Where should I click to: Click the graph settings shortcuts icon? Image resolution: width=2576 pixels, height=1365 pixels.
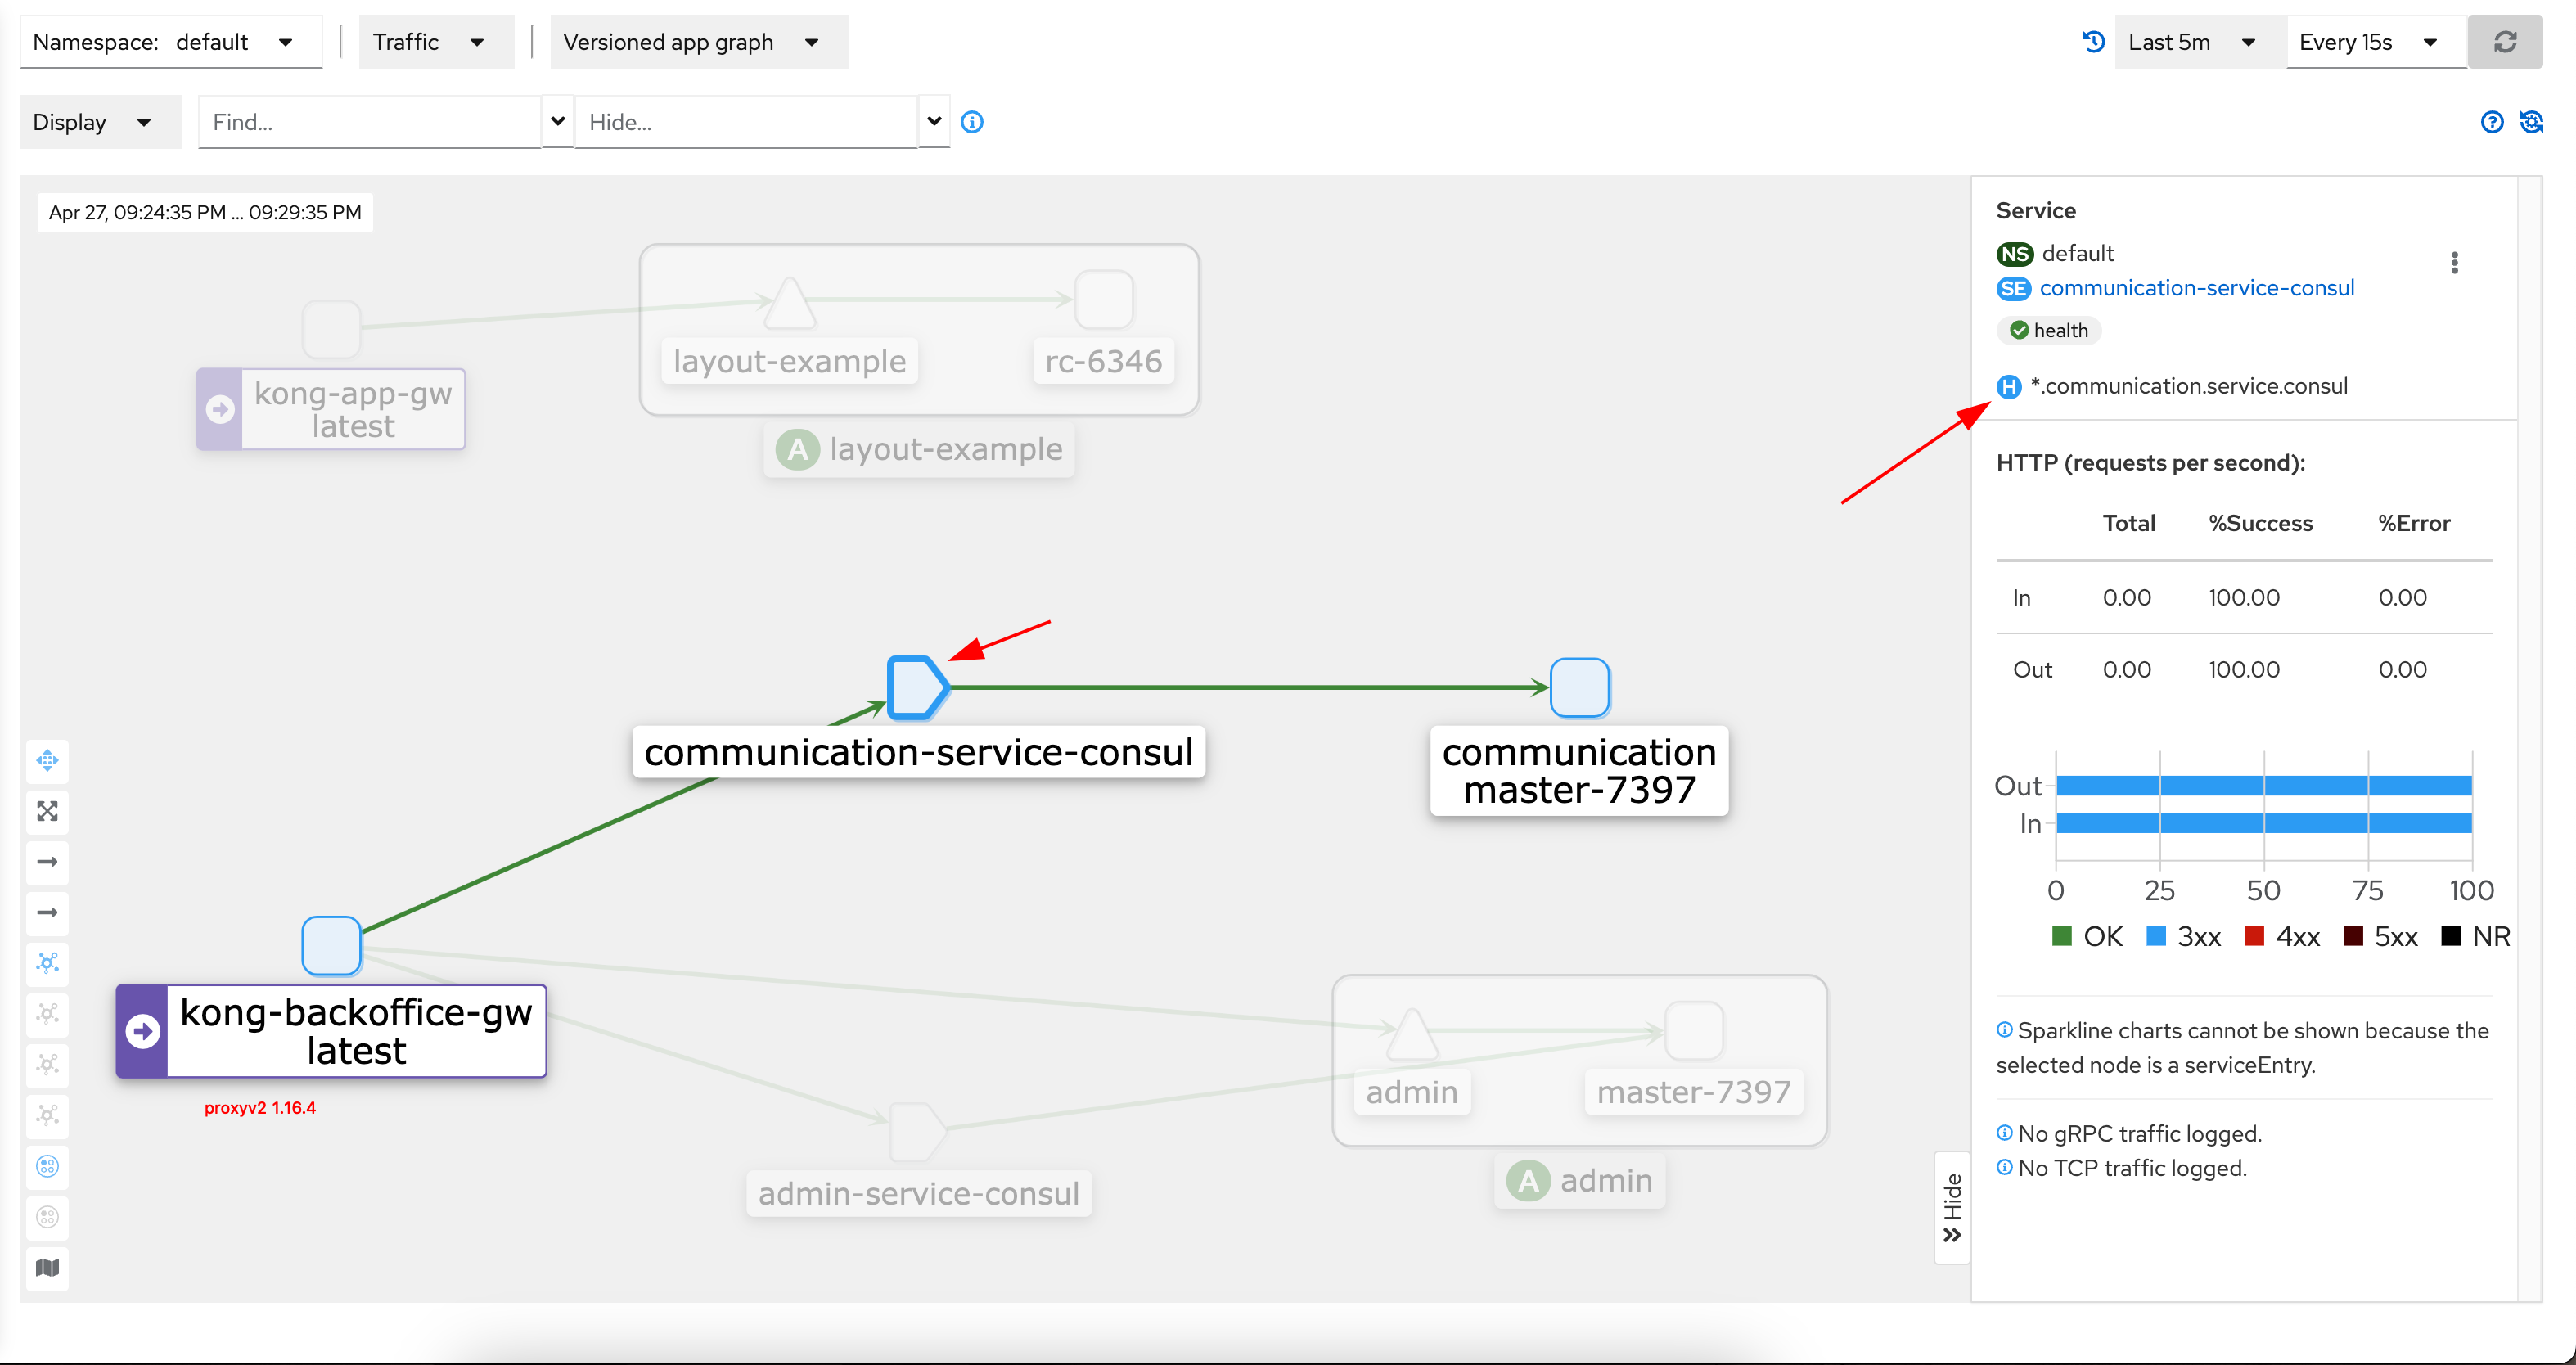coord(2533,121)
